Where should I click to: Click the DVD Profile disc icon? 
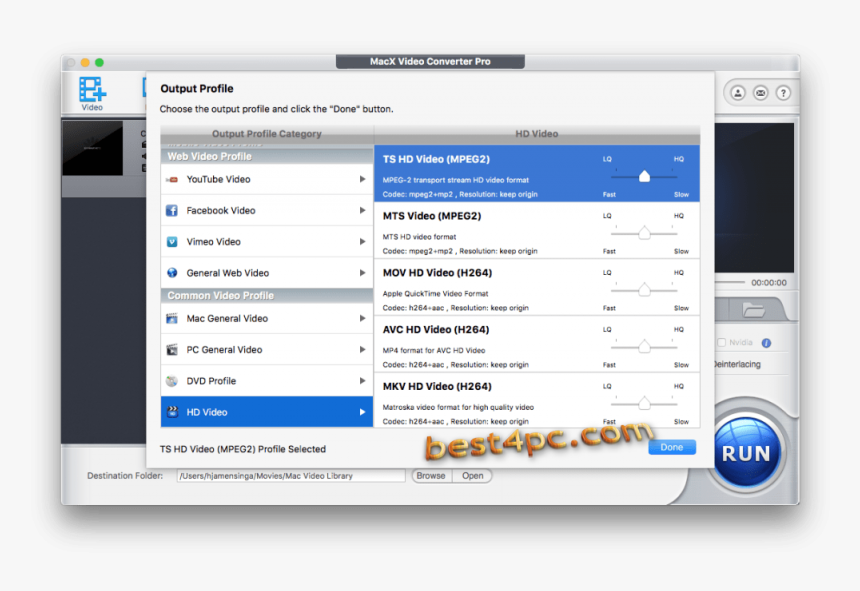[172, 381]
